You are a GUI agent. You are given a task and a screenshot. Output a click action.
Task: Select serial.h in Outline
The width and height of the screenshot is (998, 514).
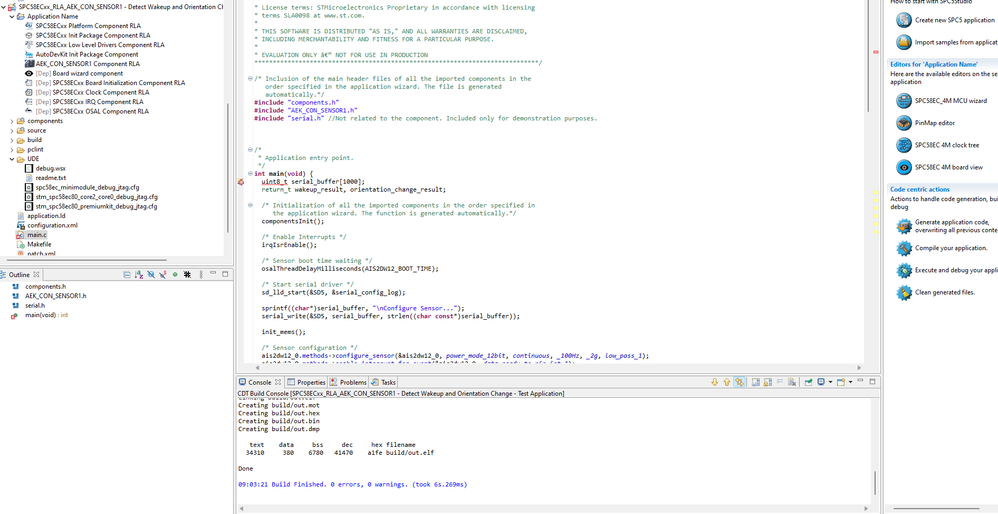pos(34,305)
